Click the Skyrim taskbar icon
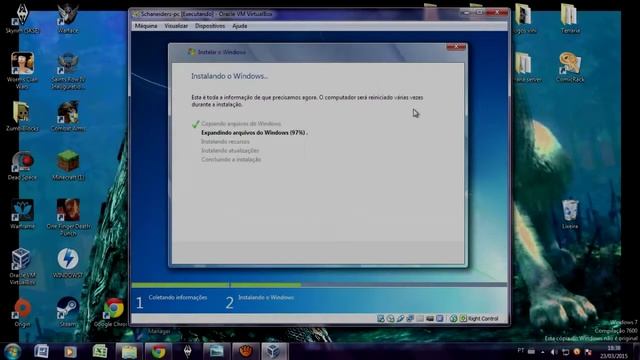The width and height of the screenshot is (640, 360). 188,351
